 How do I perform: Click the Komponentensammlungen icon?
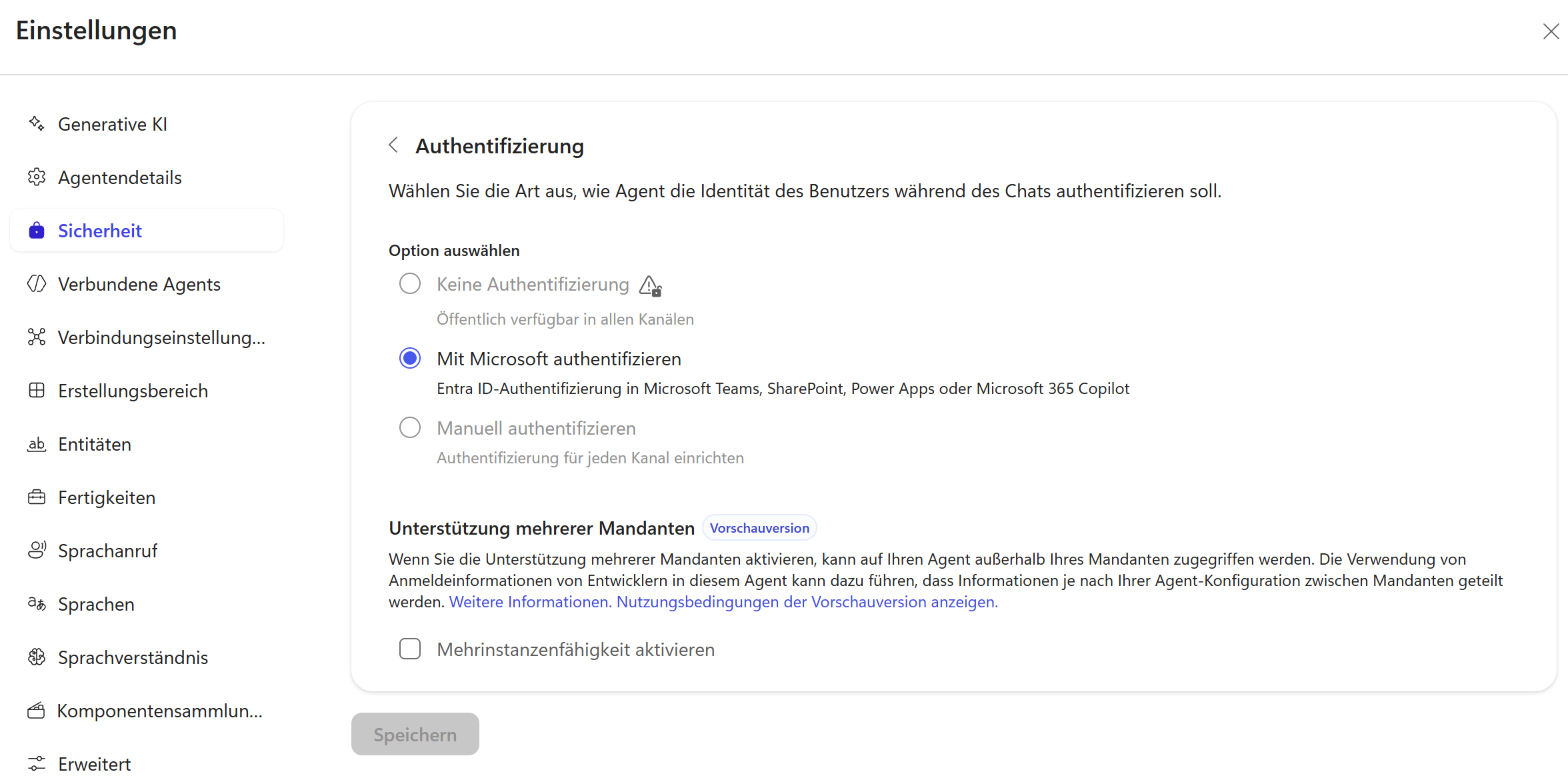[x=37, y=711]
